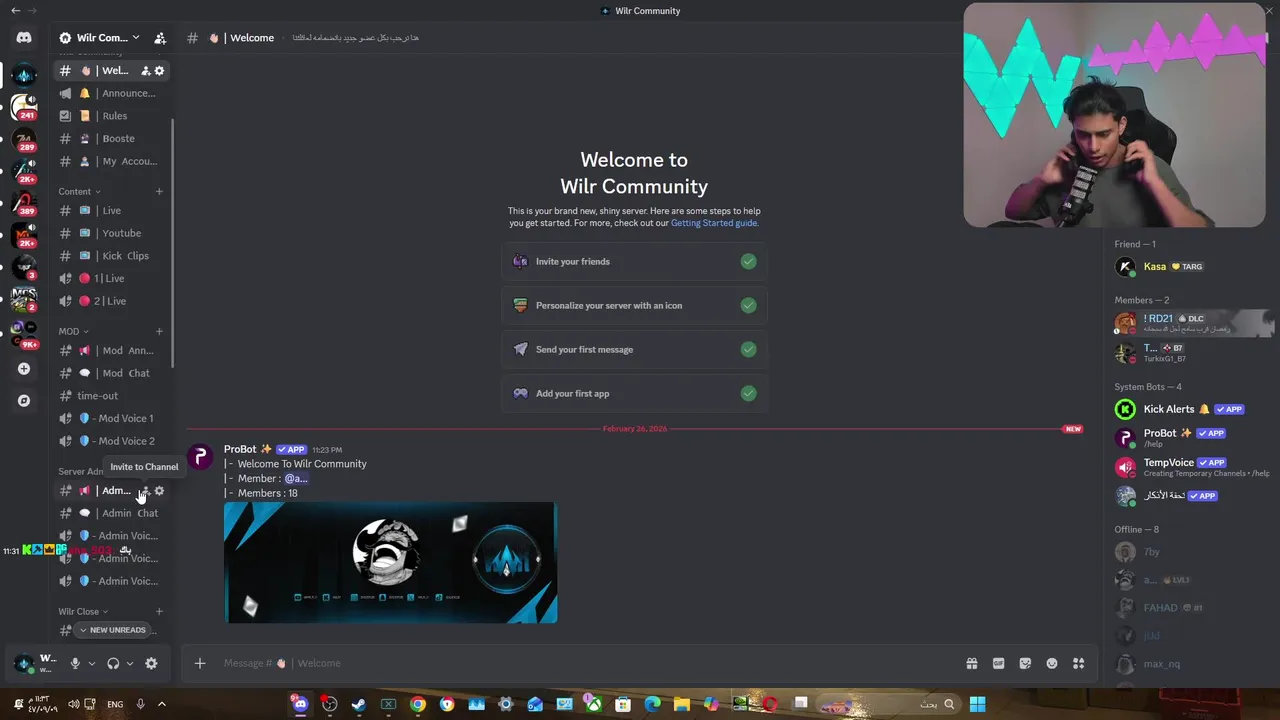1280x720 pixels.
Task: Add channel to MOD category
Action: (159, 331)
